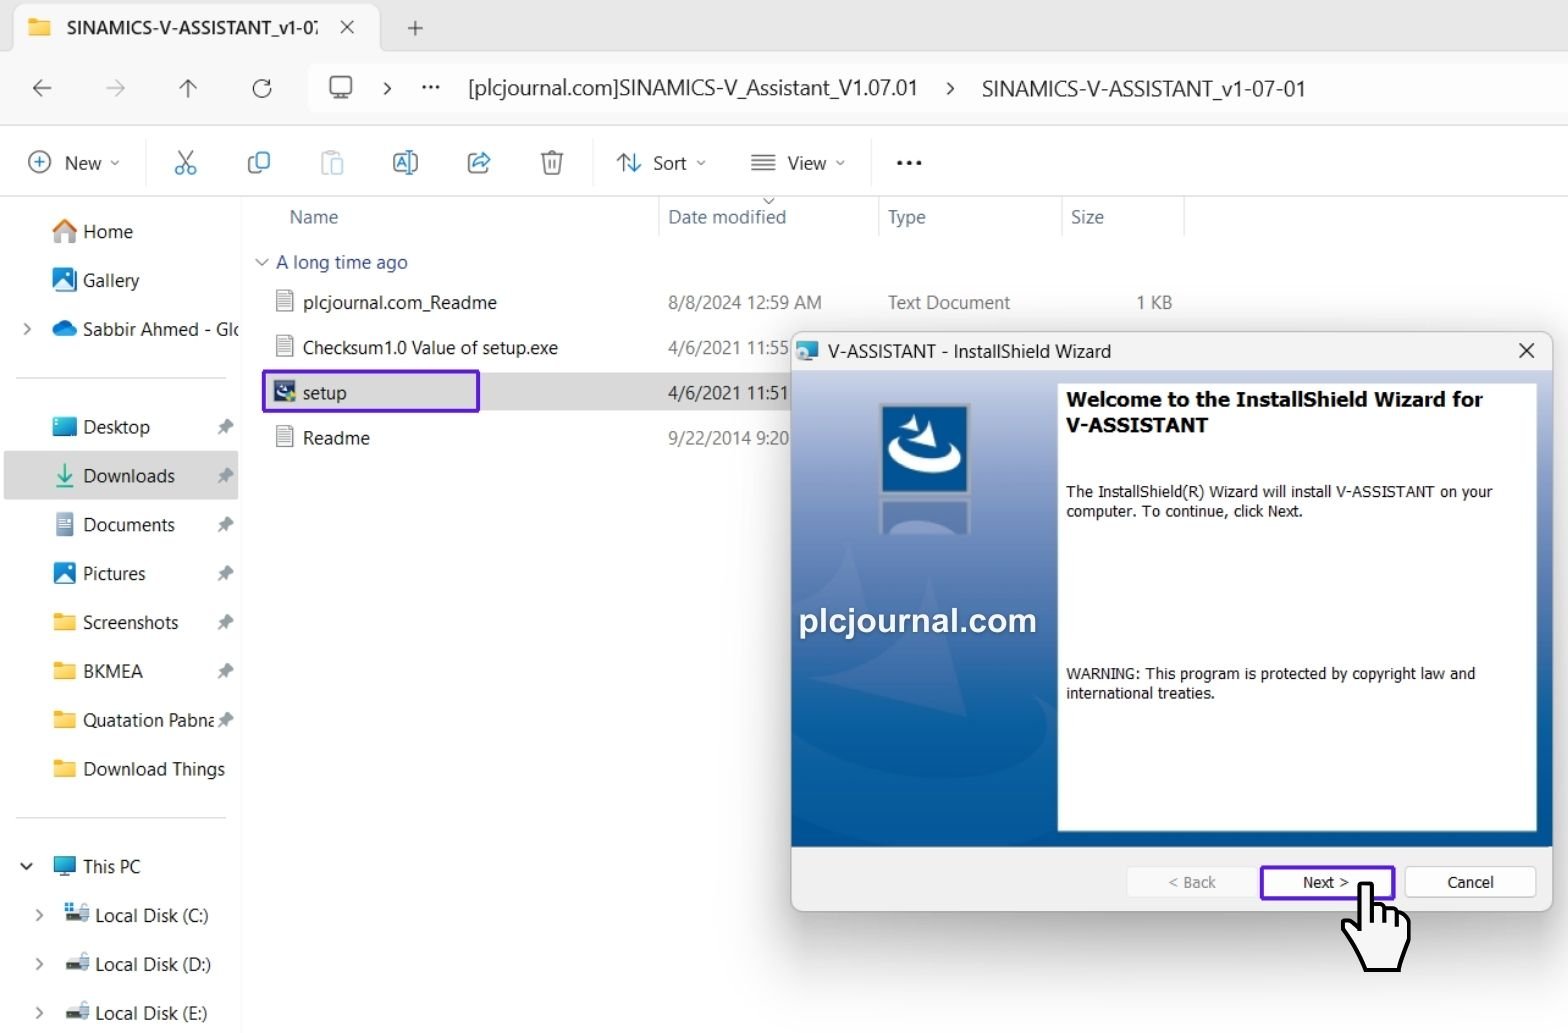Click the Copy icon in toolbar
1568x1033 pixels.
click(x=258, y=162)
